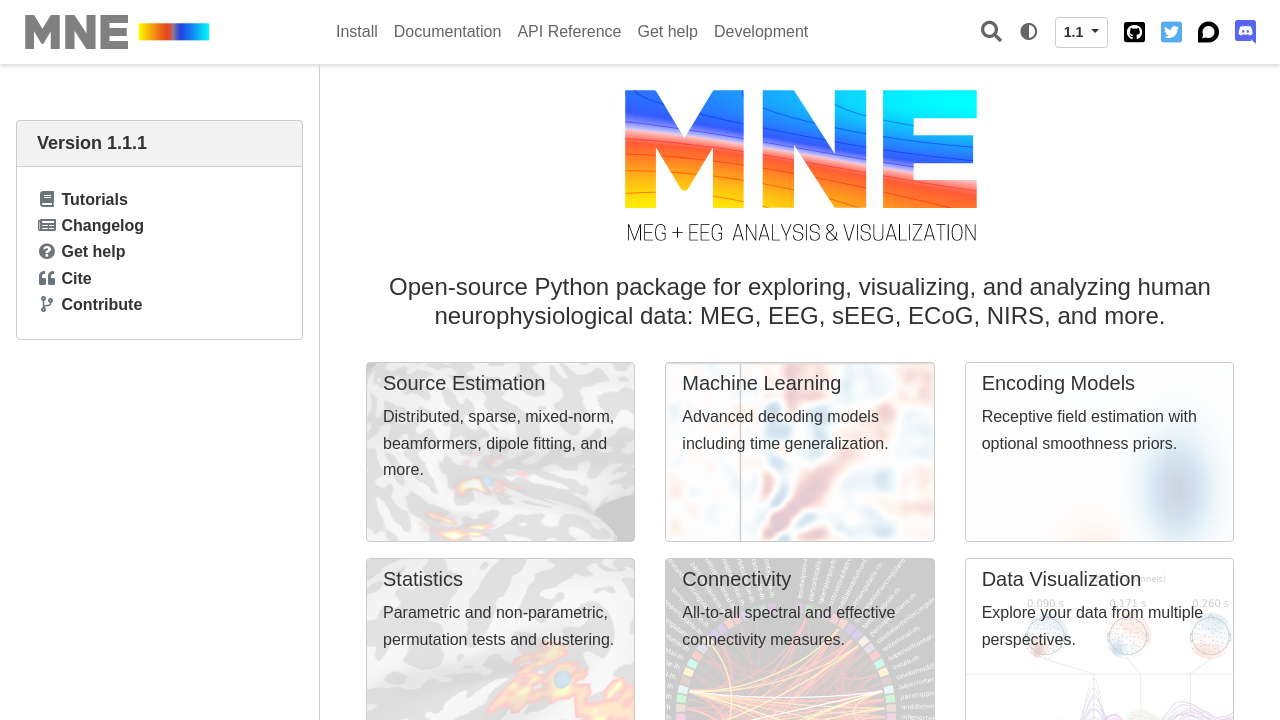The height and width of the screenshot is (720, 1280).
Task: Open the 1.1 version dropdown
Action: (1081, 32)
